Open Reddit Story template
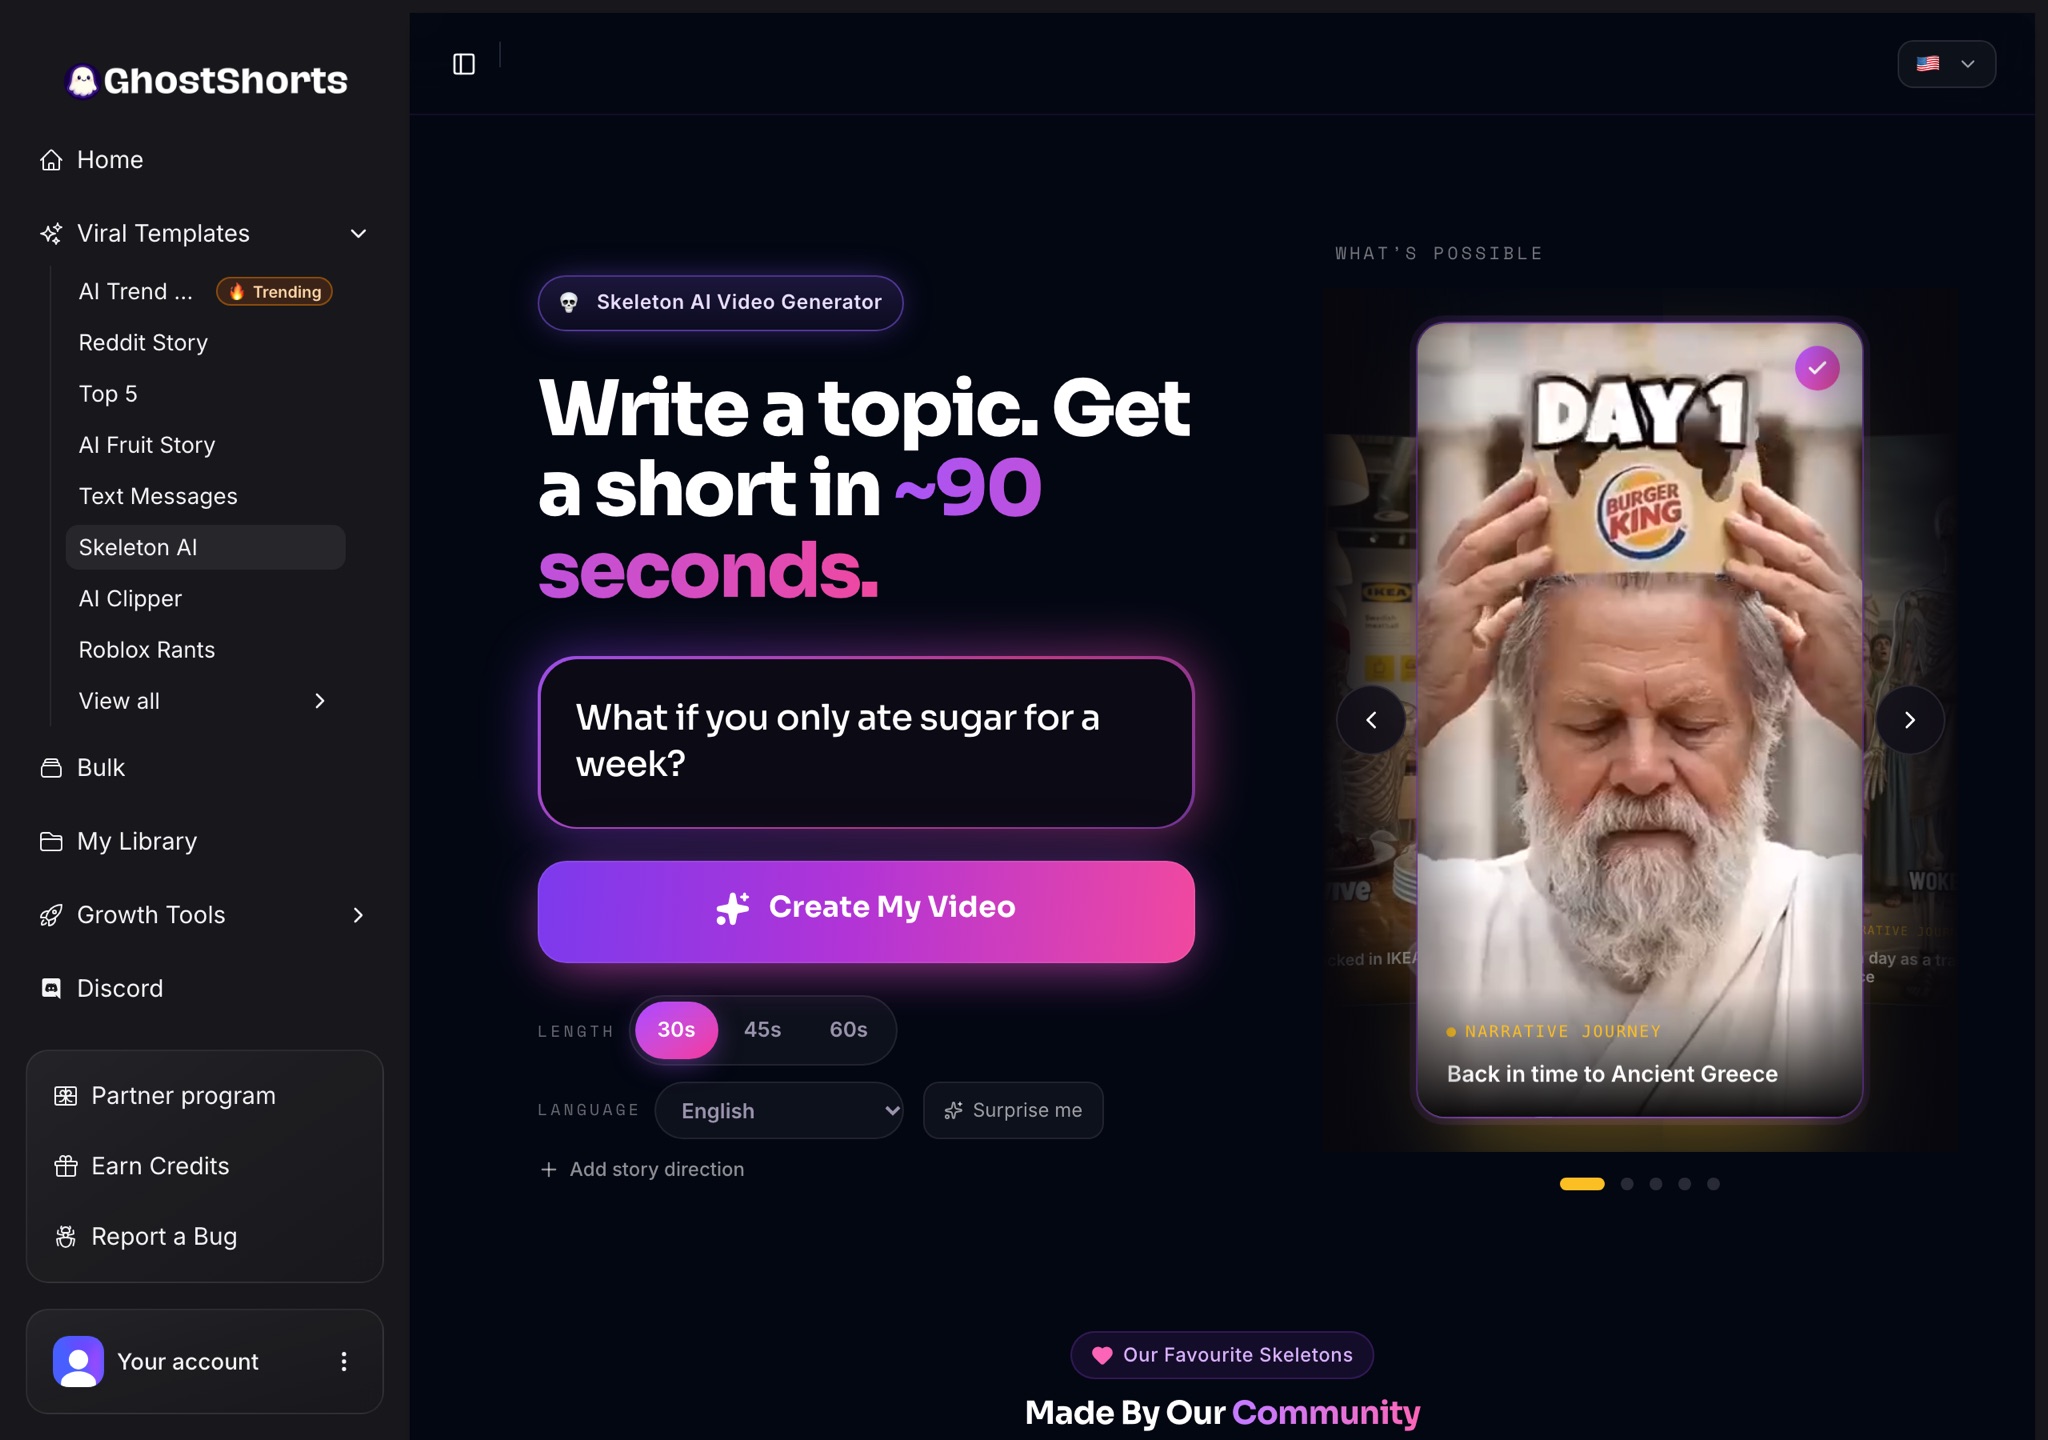Viewport: 2048px width, 1440px height. tap(143, 343)
